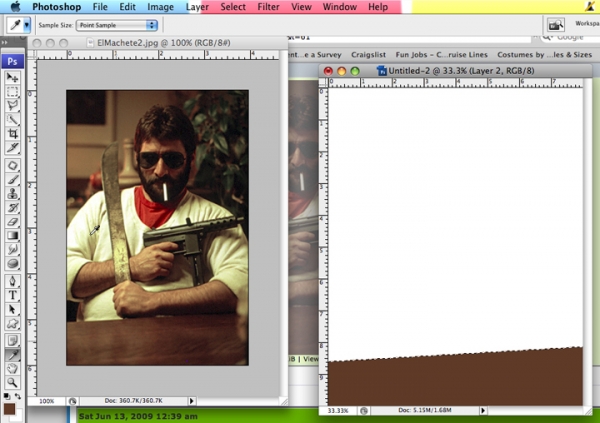Open the Filter menu
Image resolution: width=600 pixels, height=423 pixels.
click(x=268, y=7)
